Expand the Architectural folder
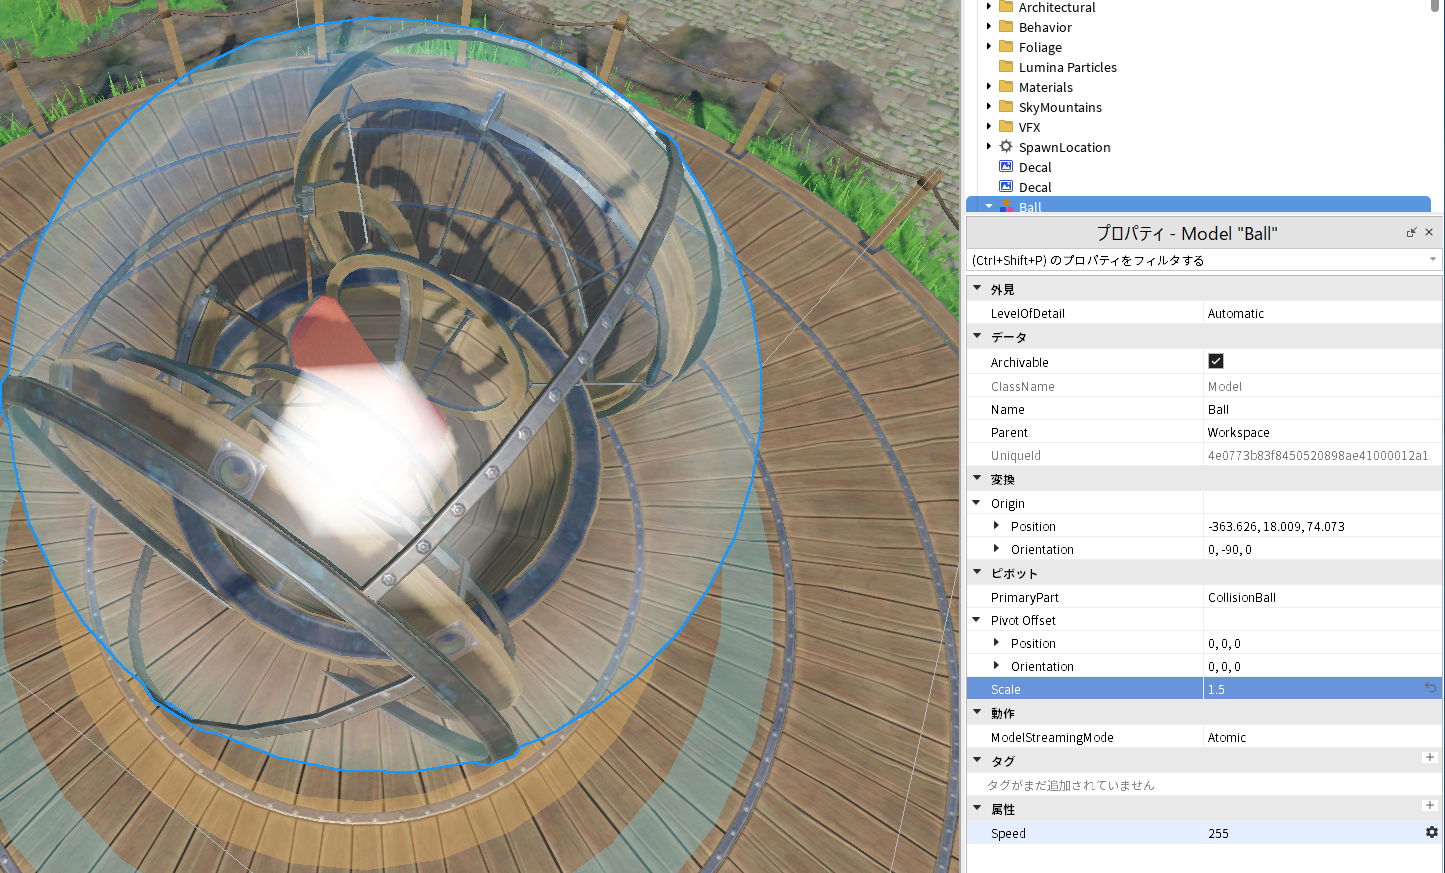This screenshot has width=1445, height=873. click(x=989, y=7)
